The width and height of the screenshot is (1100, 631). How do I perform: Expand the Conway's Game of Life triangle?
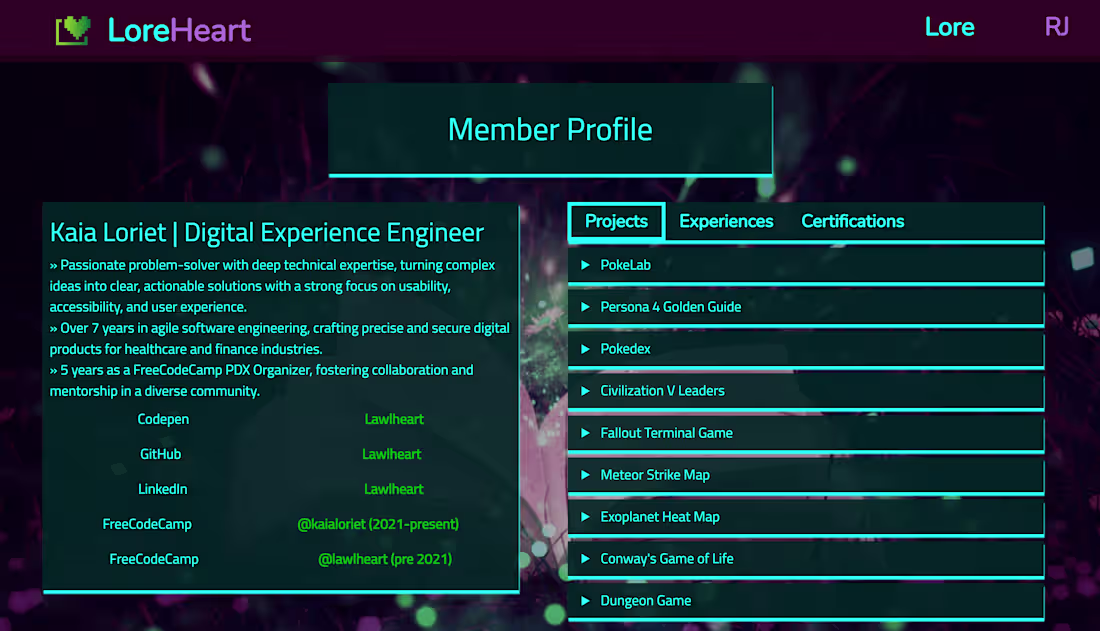coord(585,559)
